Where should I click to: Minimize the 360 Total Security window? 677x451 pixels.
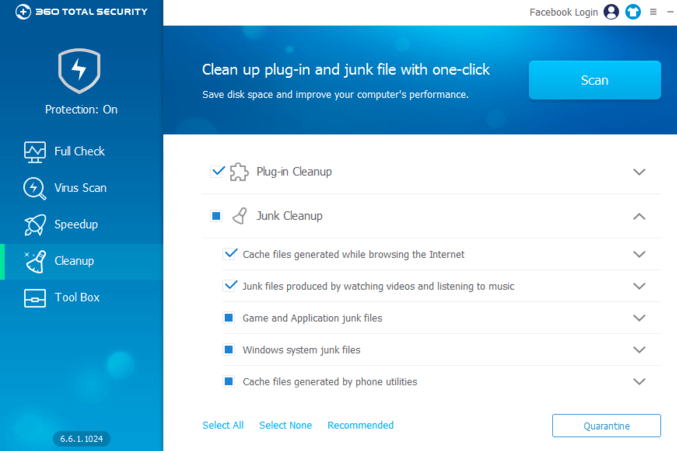(x=670, y=12)
